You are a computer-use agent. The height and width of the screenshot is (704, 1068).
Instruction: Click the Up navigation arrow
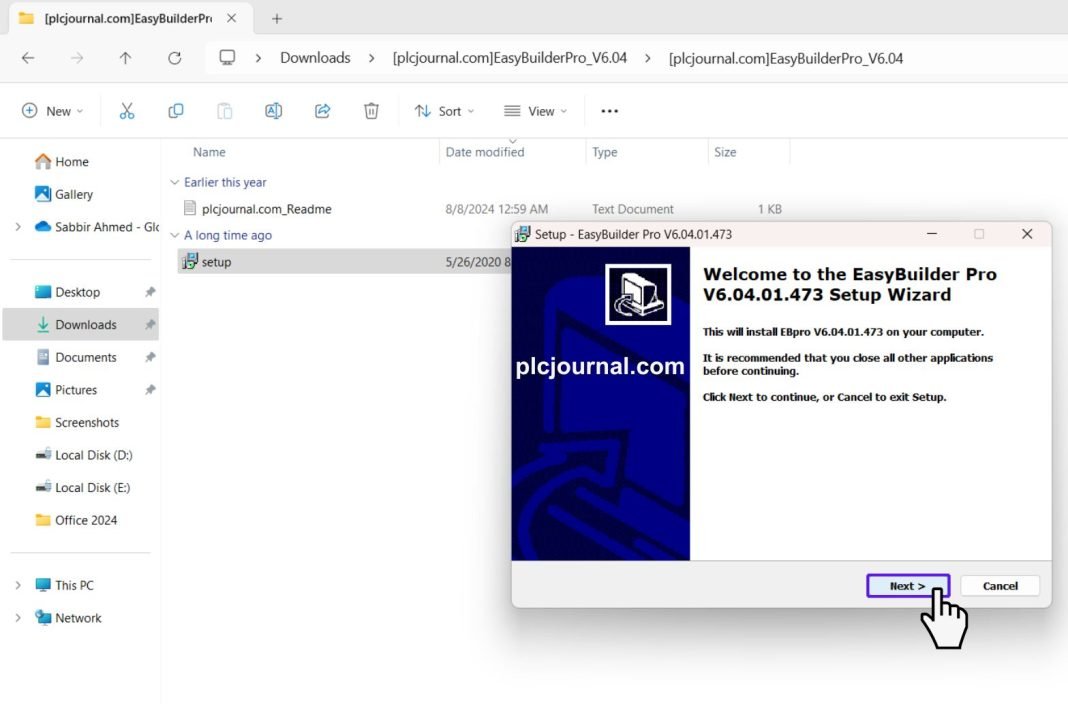124,58
